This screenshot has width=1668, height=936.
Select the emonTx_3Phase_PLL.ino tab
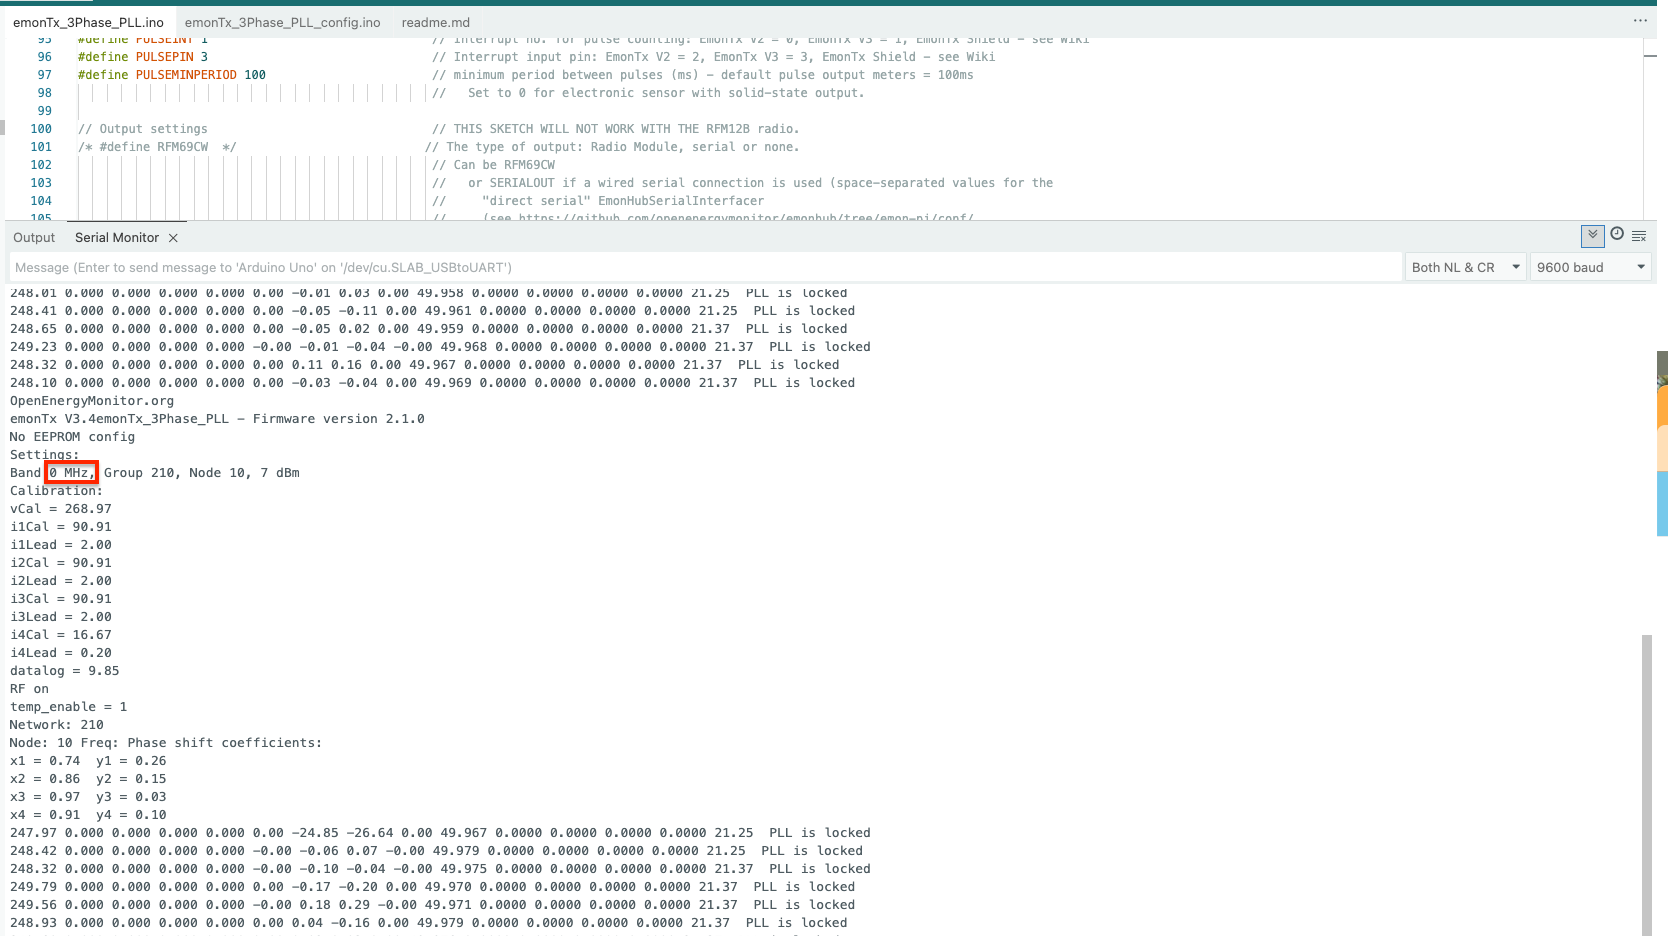pyautogui.click(x=88, y=22)
